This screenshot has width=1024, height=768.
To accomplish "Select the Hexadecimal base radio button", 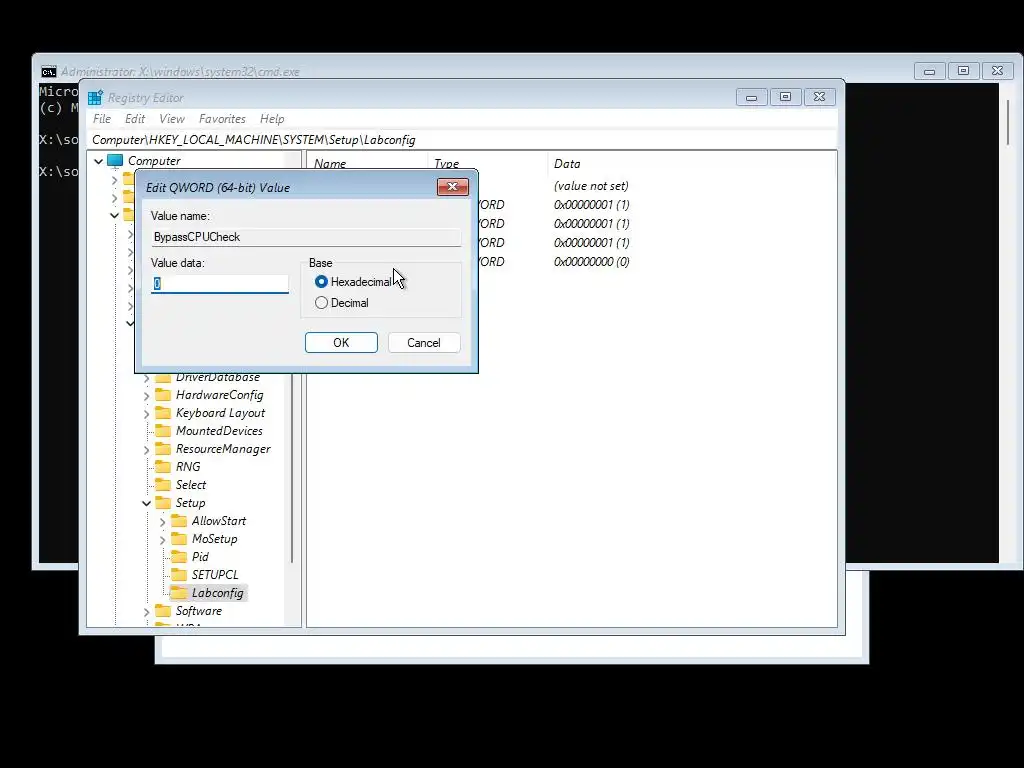I will (x=321, y=281).
